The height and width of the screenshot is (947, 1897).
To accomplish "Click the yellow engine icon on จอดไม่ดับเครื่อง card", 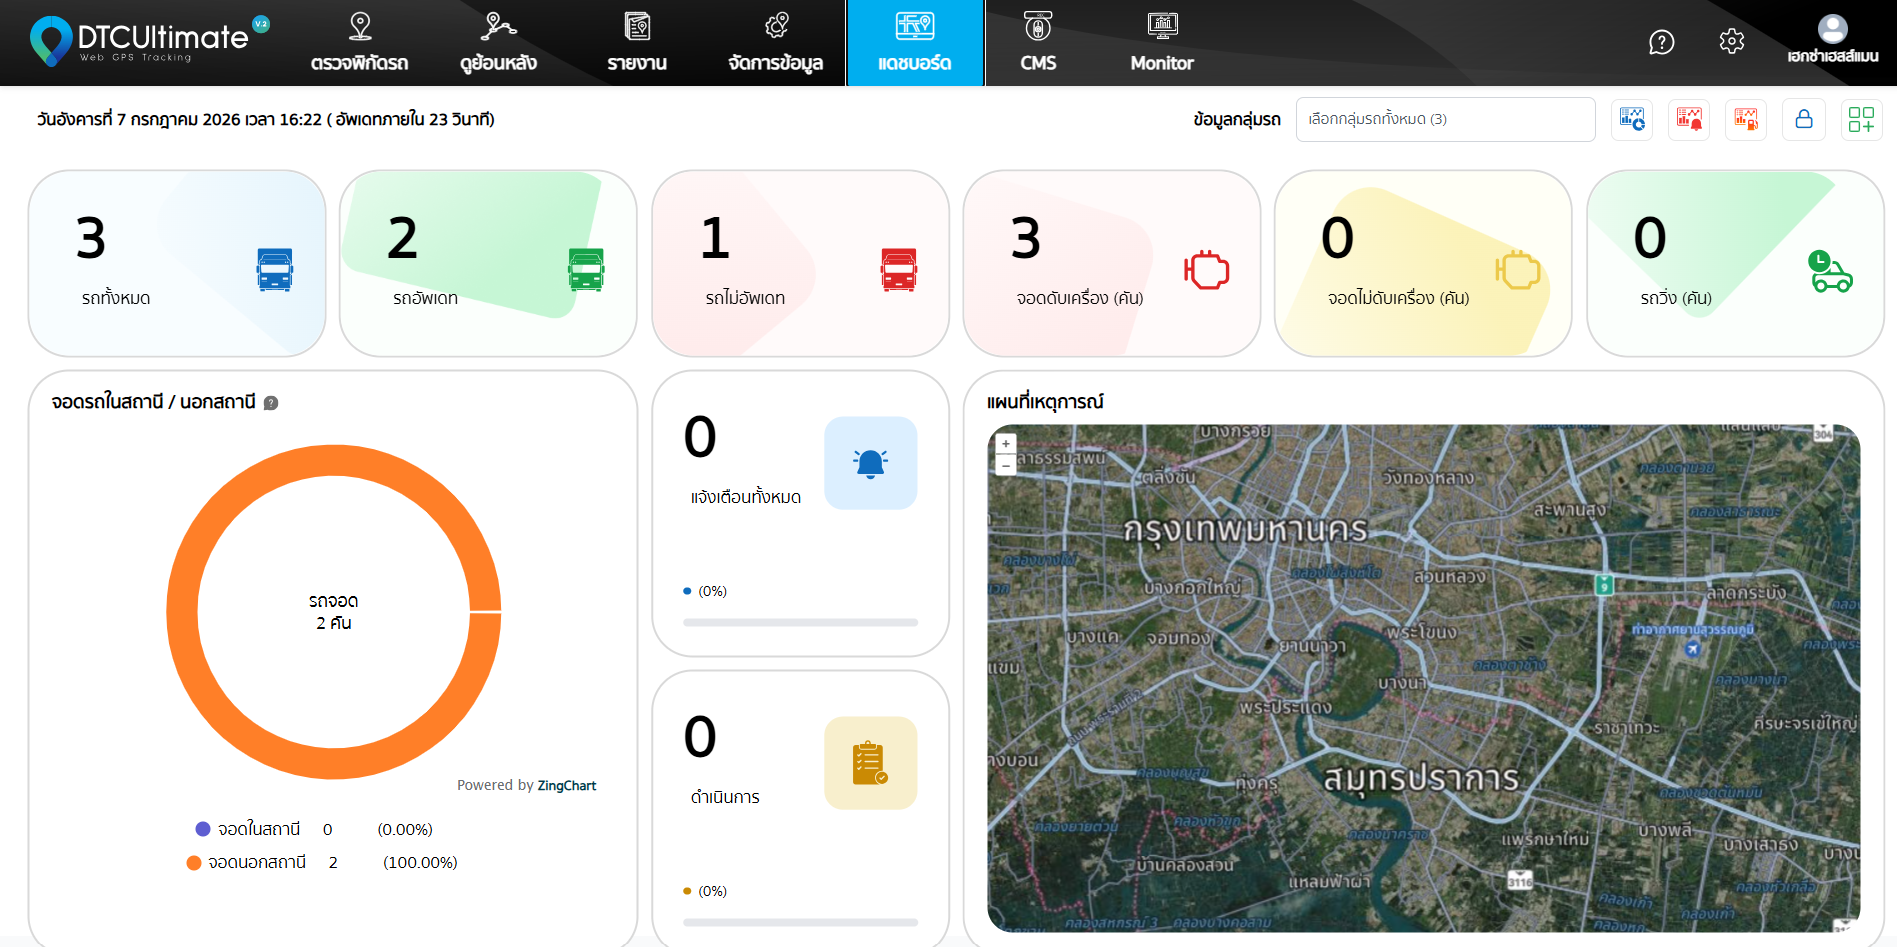I will coord(1518,270).
